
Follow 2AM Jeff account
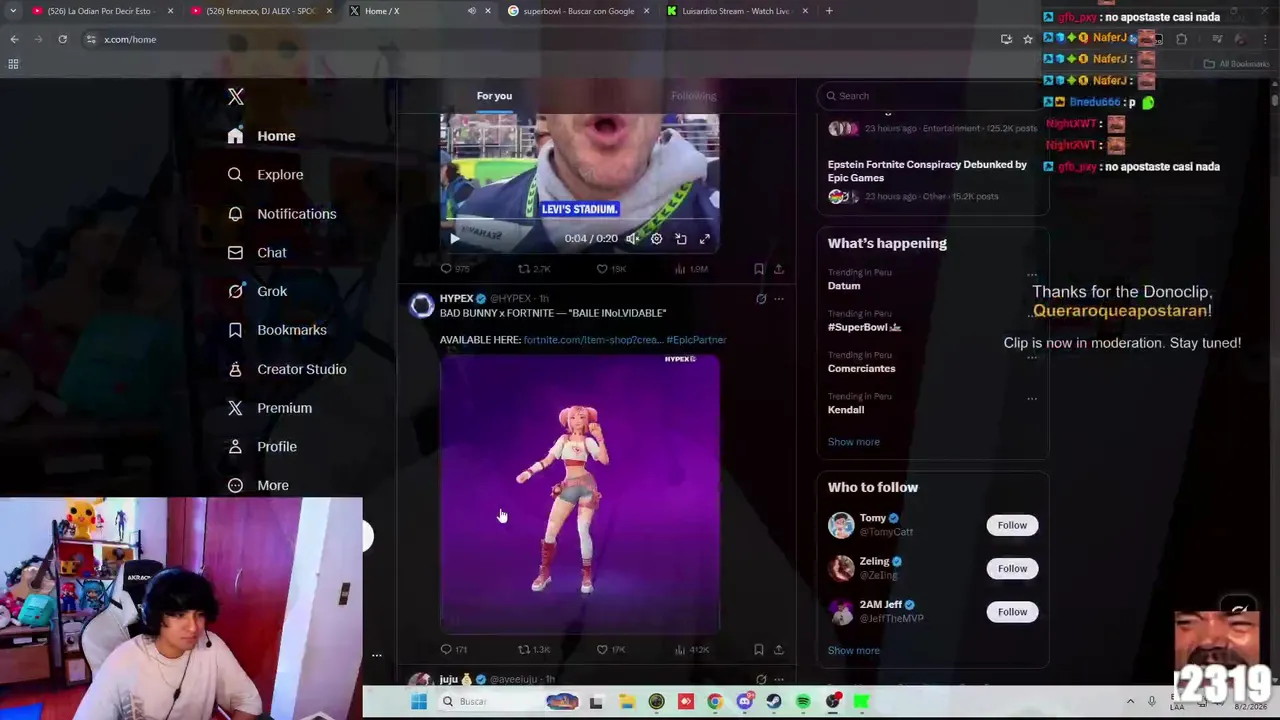(1012, 611)
